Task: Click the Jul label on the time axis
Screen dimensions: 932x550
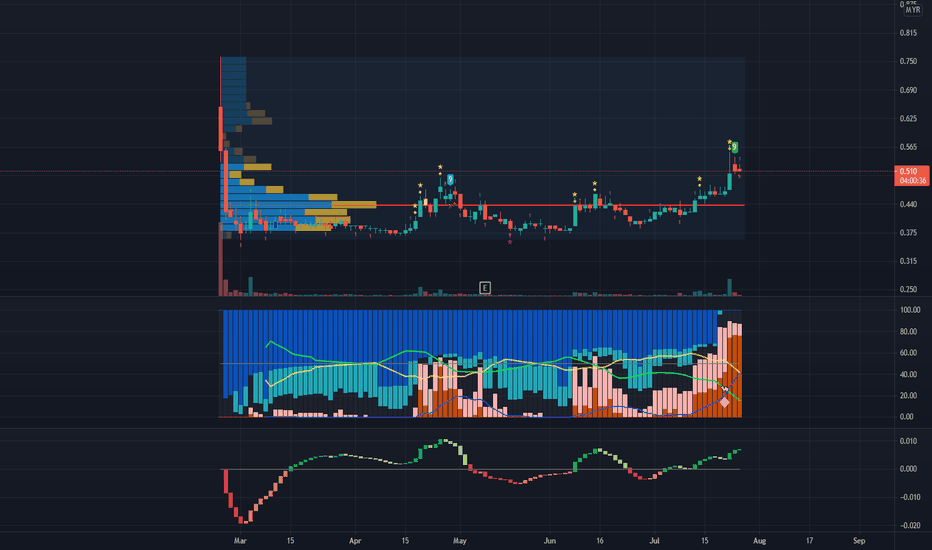Action: pos(654,541)
